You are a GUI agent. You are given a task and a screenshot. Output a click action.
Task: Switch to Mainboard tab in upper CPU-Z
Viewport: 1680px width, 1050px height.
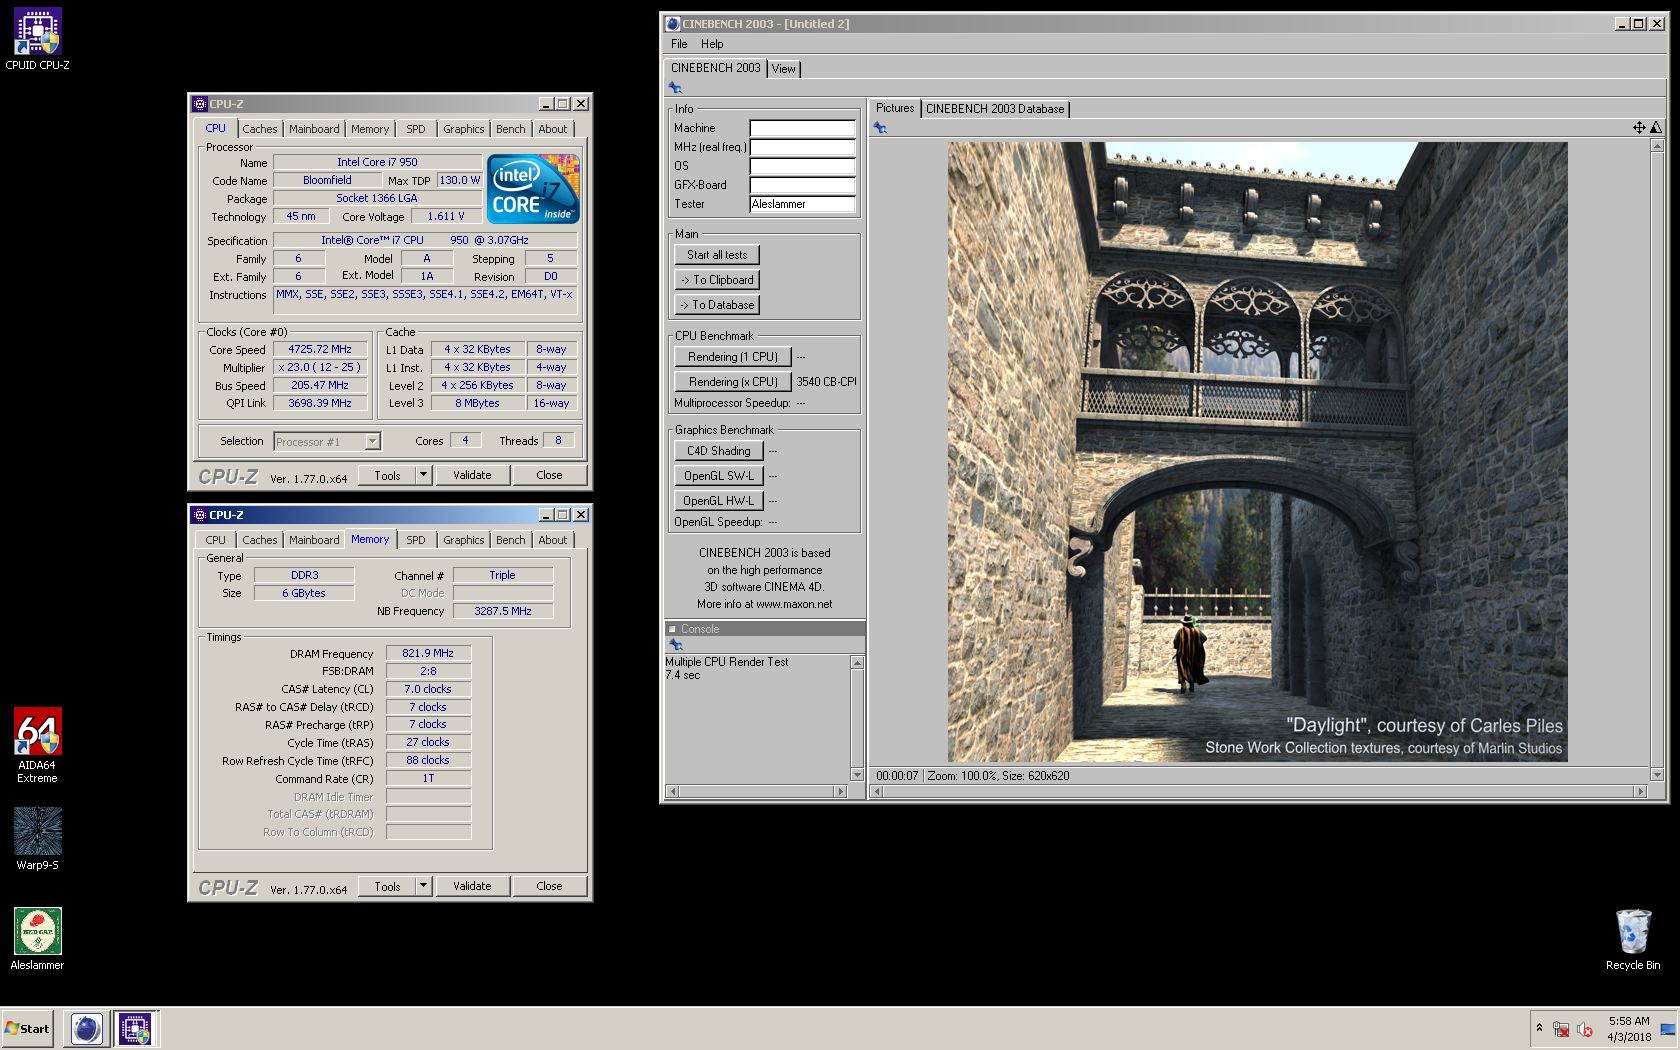click(314, 129)
